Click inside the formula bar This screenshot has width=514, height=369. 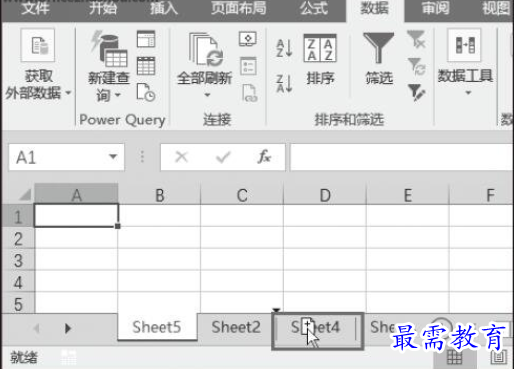pyautogui.click(x=402, y=157)
